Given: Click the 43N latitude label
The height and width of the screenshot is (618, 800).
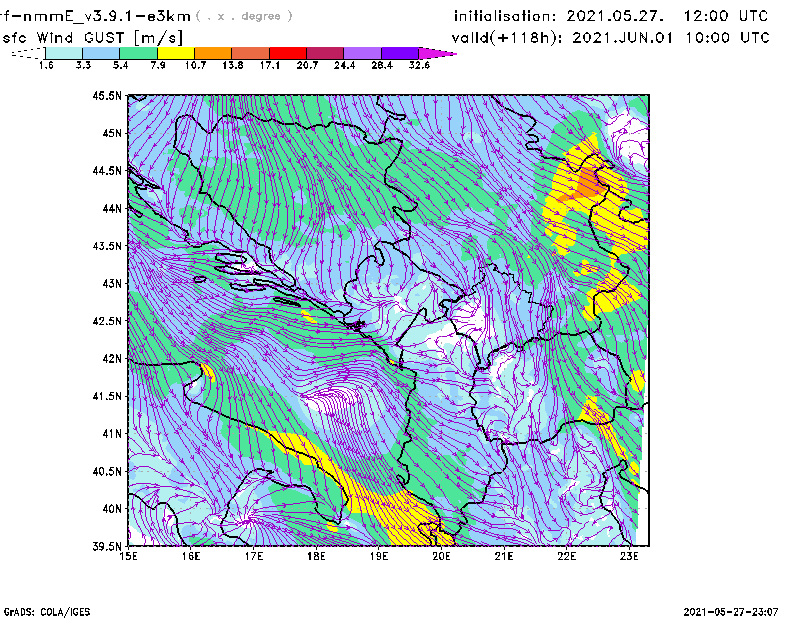Looking at the screenshot, I should tap(112, 283).
